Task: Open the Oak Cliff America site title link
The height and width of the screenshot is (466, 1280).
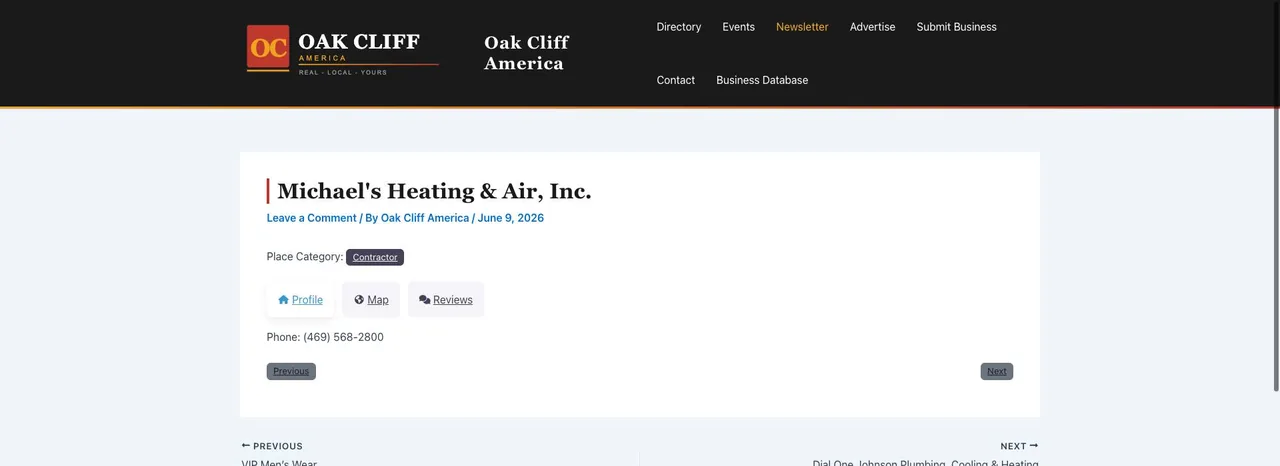Action: click(x=526, y=53)
